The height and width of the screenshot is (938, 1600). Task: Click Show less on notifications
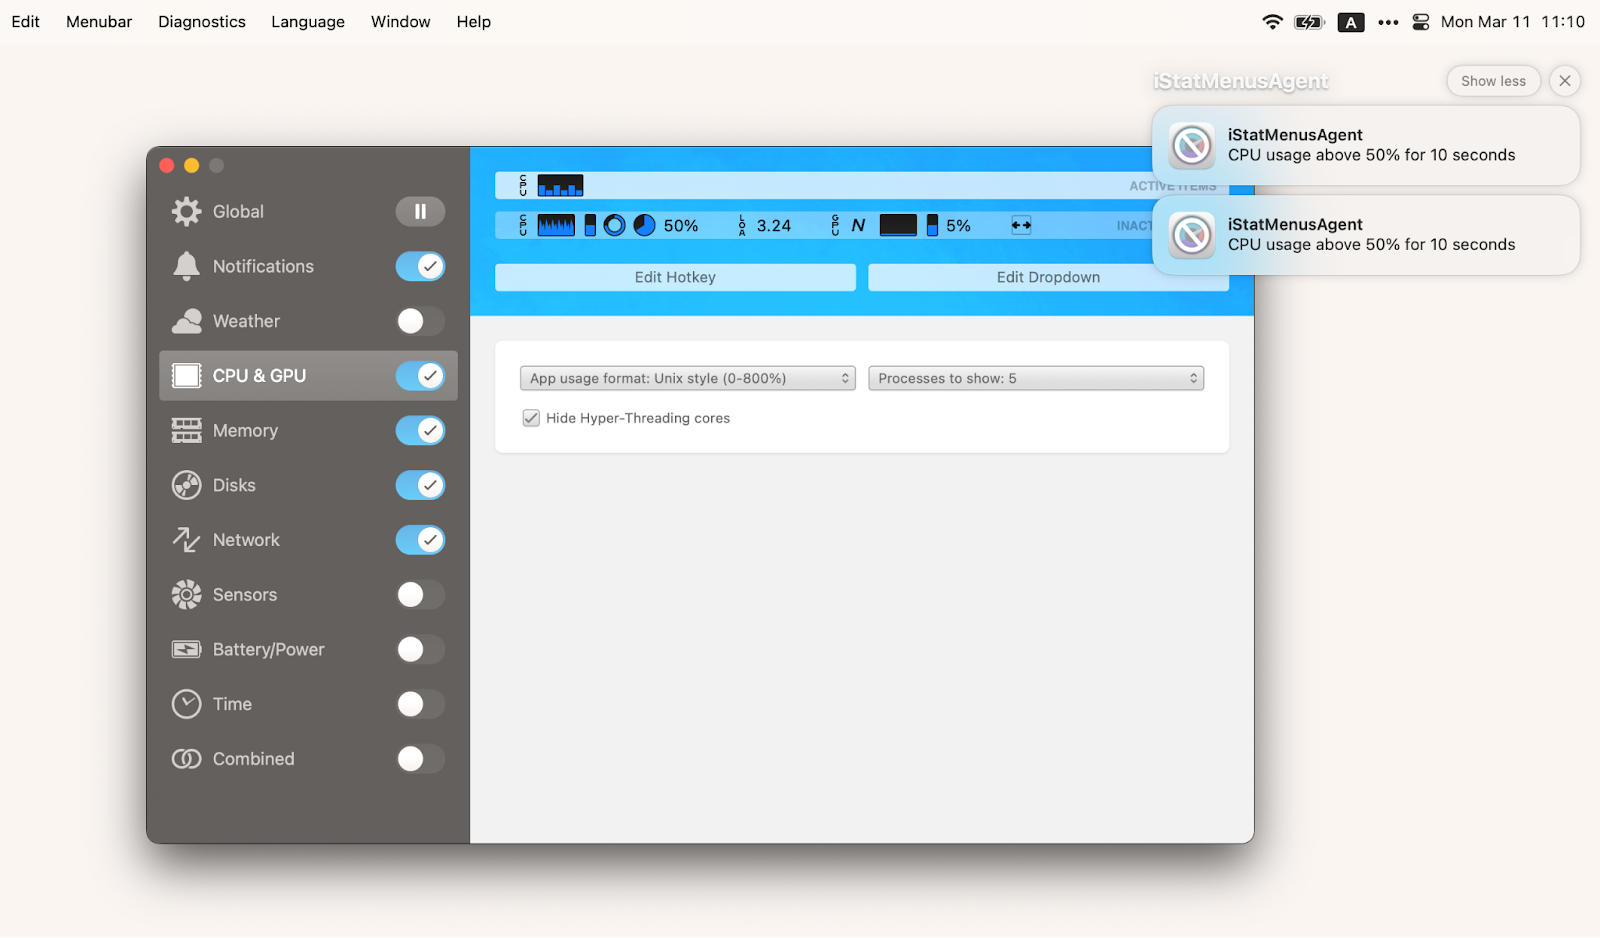point(1493,81)
